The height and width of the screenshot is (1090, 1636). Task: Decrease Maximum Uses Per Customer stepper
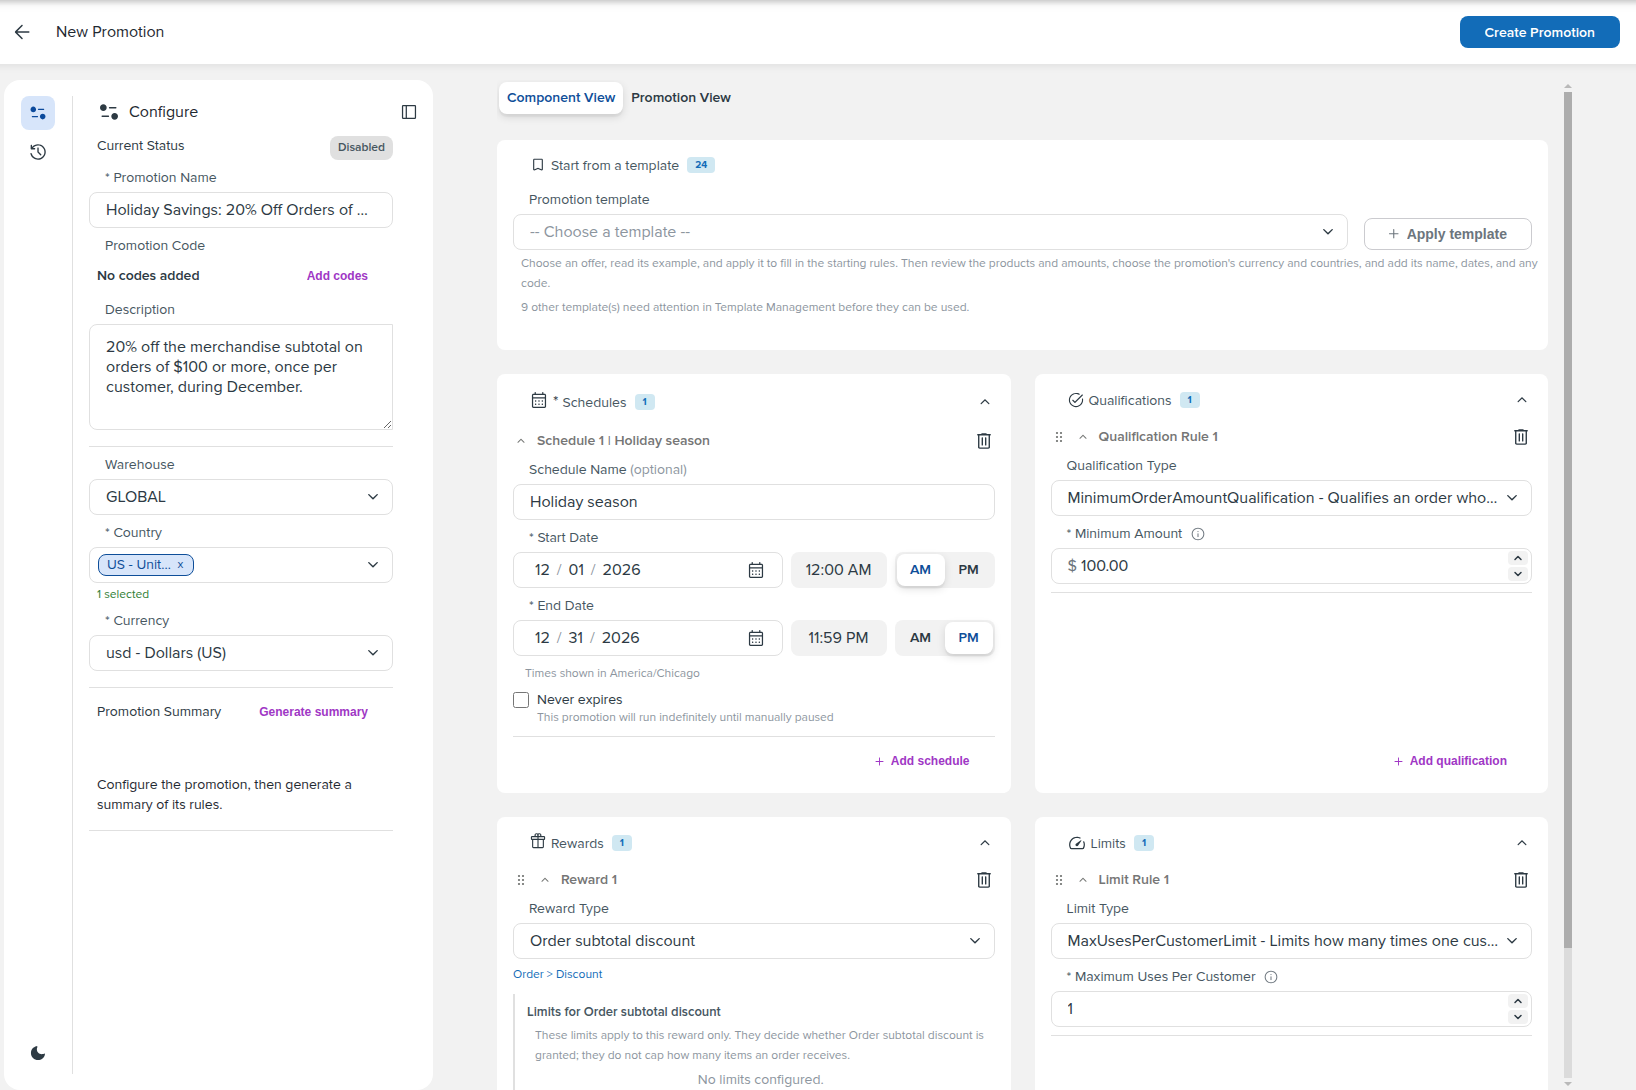[1518, 1017]
